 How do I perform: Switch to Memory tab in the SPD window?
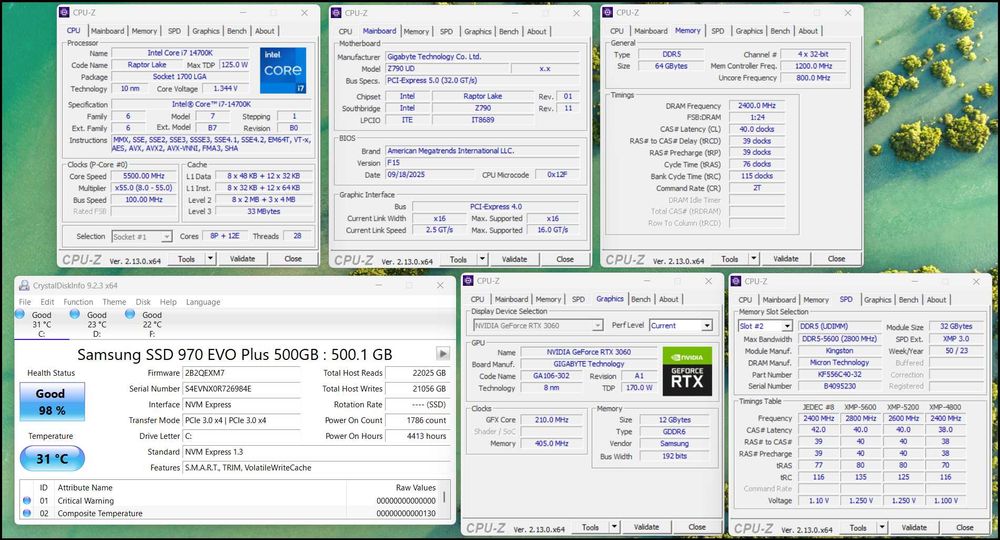tap(816, 300)
